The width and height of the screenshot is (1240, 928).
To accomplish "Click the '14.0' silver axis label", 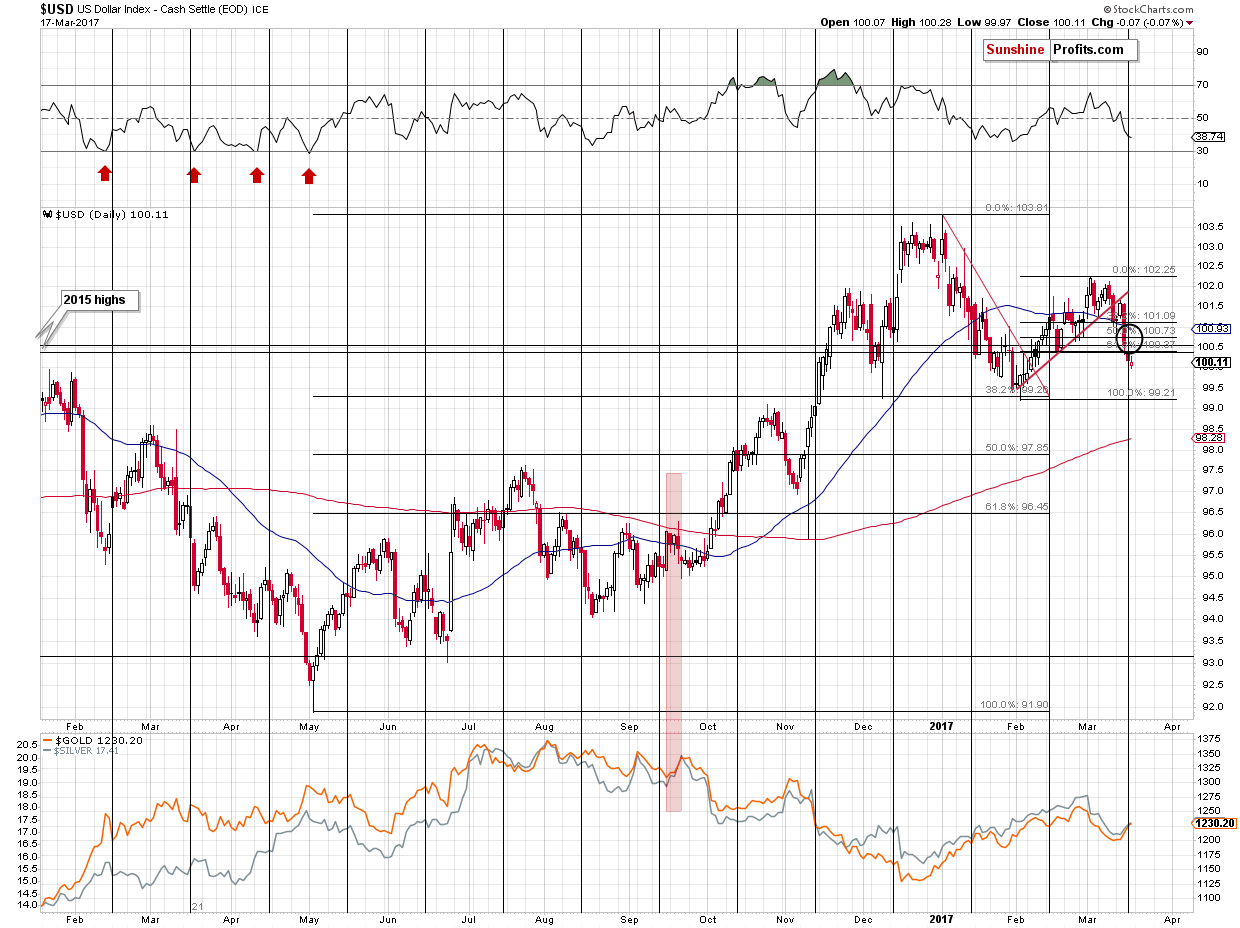I will point(27,905).
